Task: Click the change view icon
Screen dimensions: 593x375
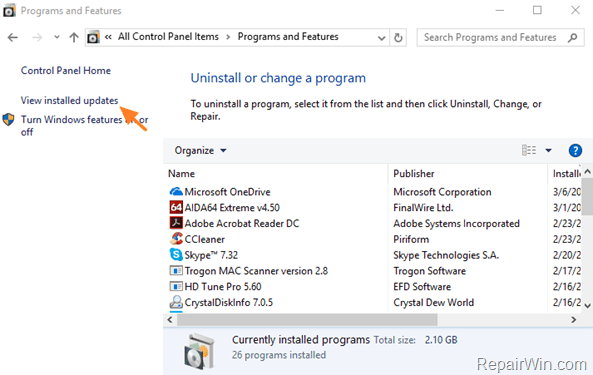Action: point(529,150)
